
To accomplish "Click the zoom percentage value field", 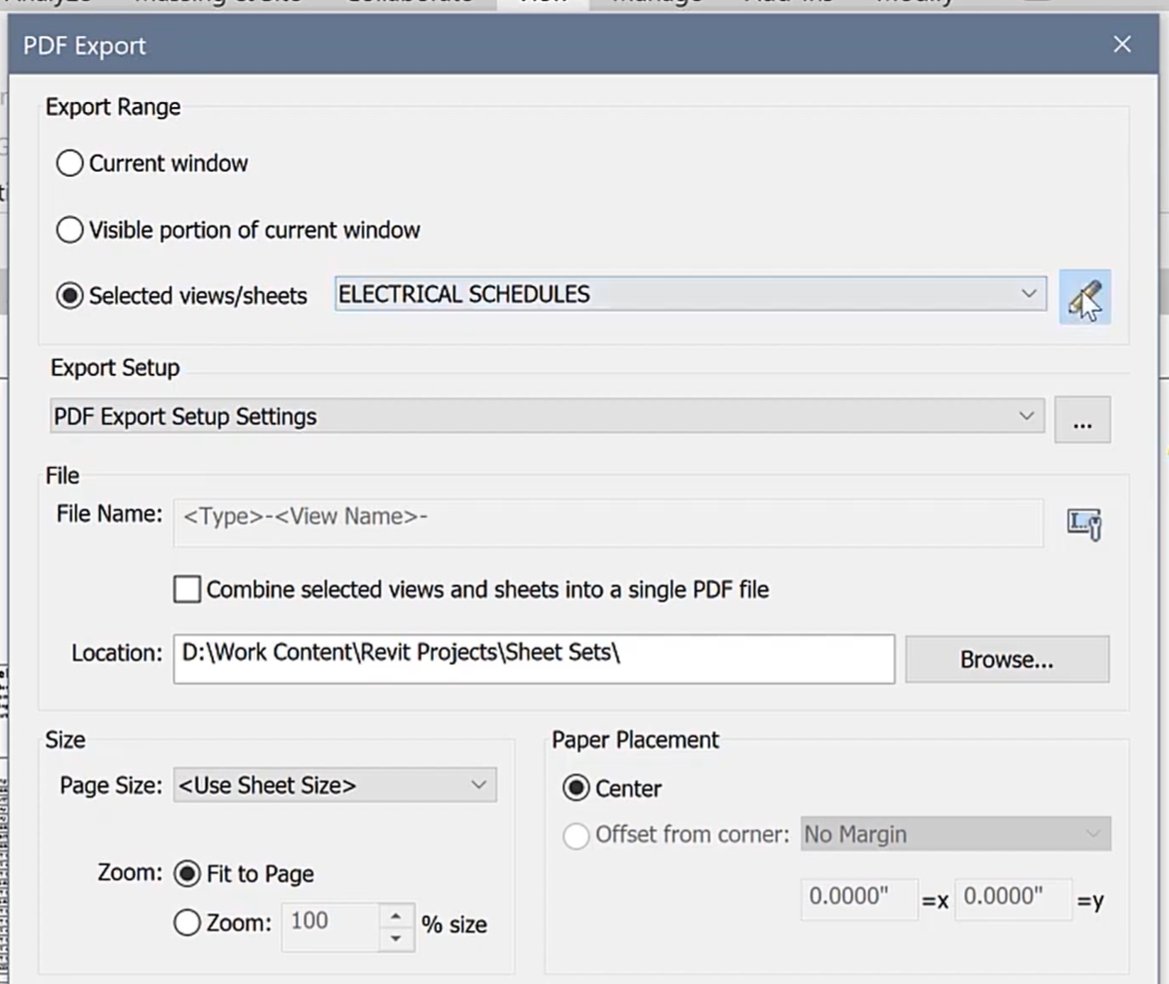I will point(330,927).
